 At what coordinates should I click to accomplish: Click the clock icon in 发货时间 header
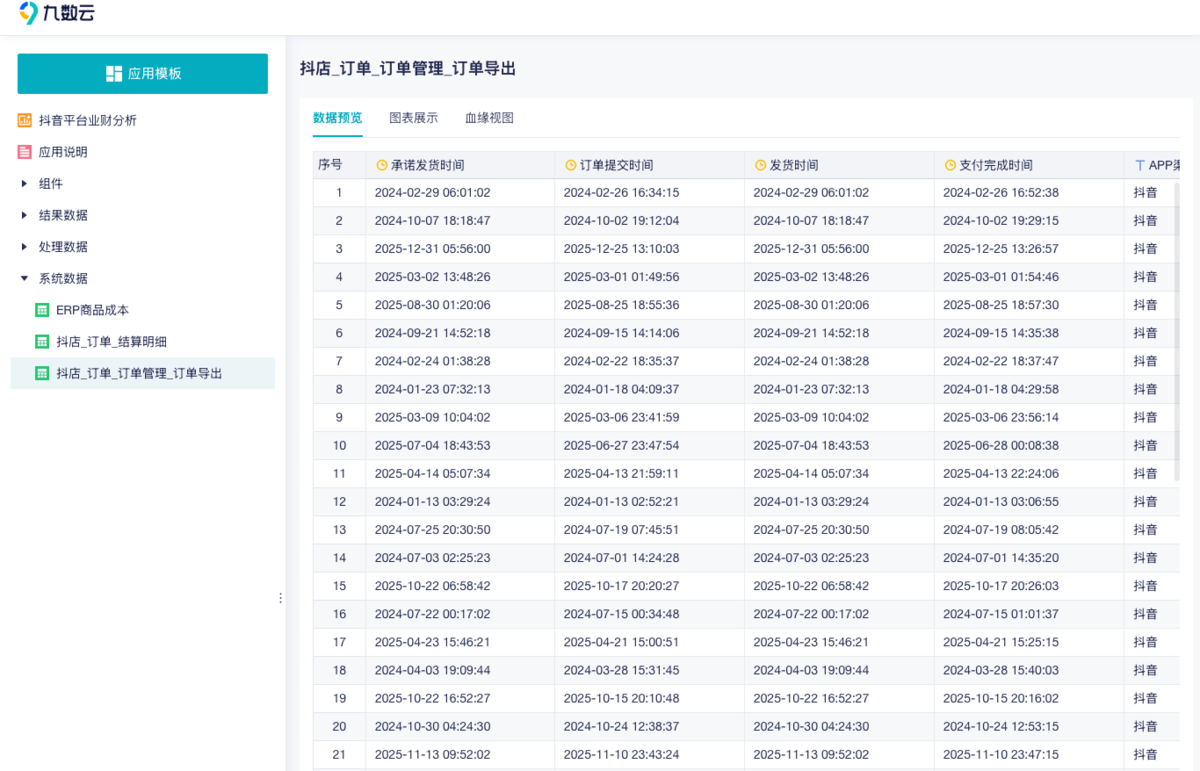click(760, 165)
